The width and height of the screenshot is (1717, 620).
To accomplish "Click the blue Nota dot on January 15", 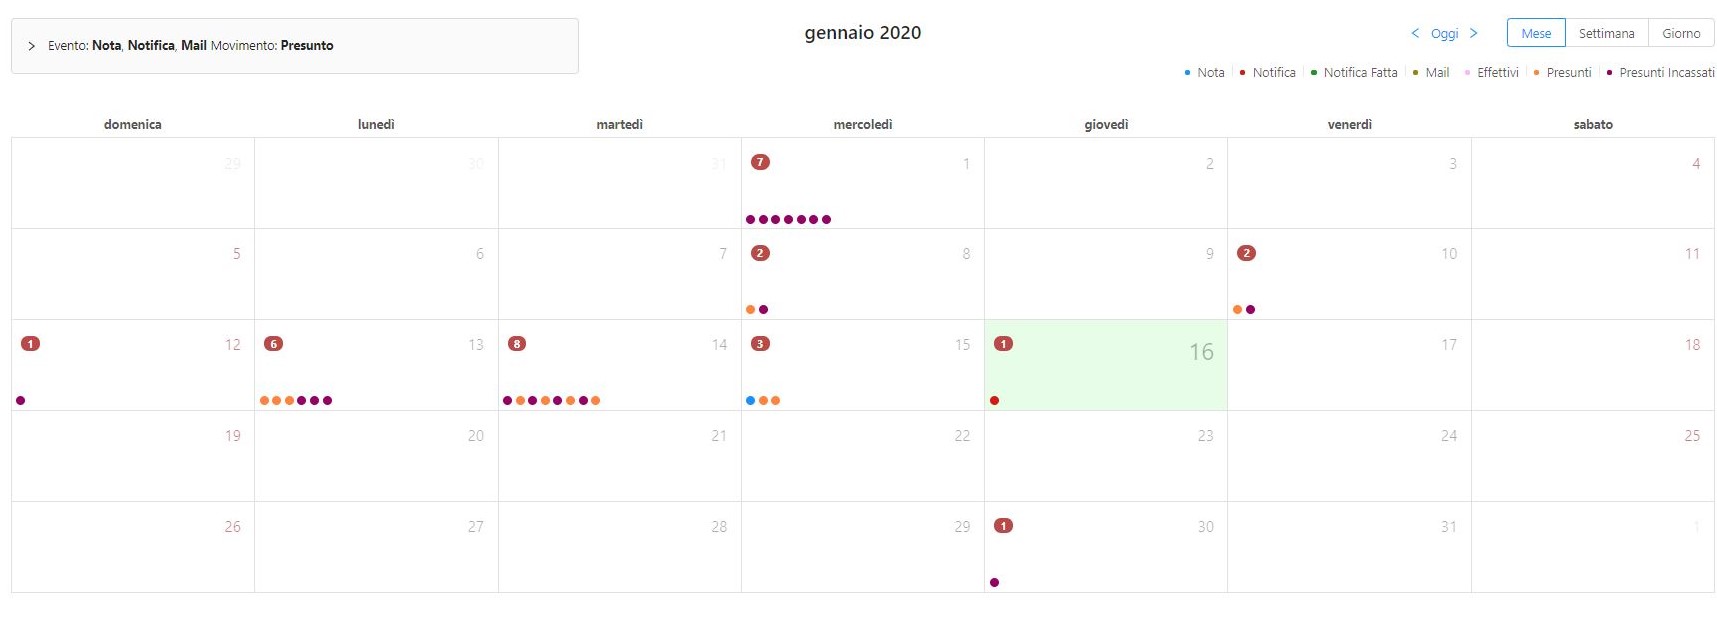I will (750, 401).
